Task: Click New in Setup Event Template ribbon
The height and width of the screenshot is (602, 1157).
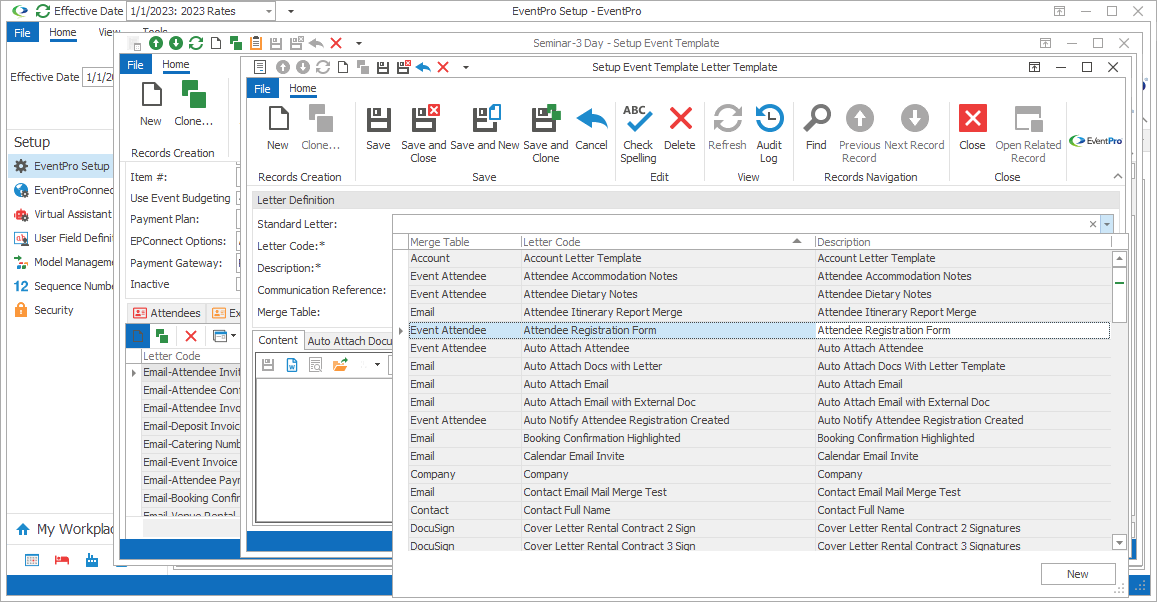Action: (151, 104)
